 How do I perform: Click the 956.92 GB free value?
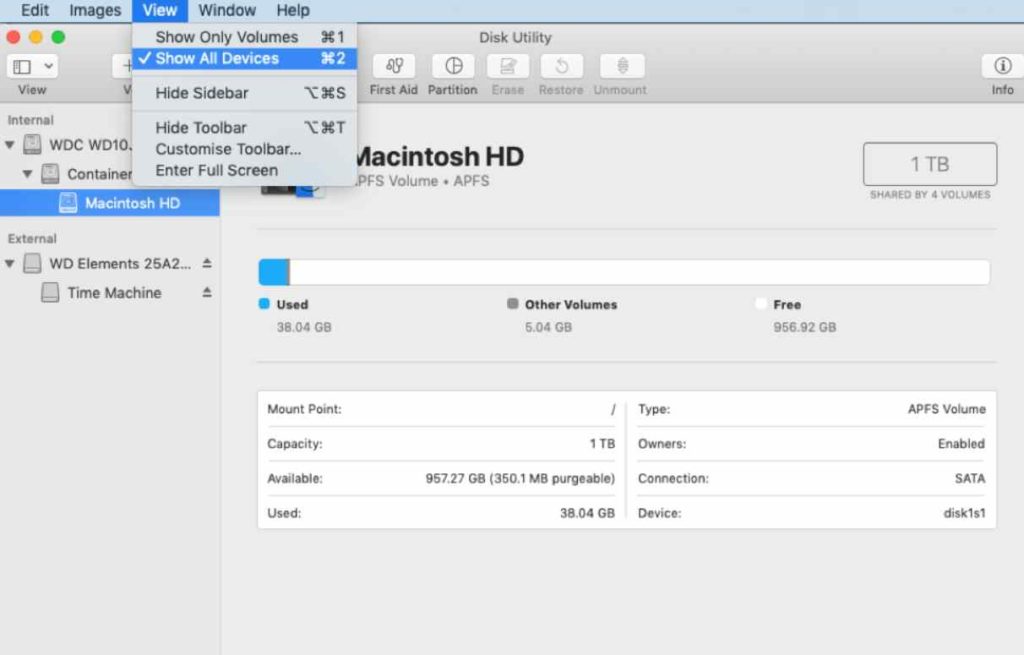805,327
